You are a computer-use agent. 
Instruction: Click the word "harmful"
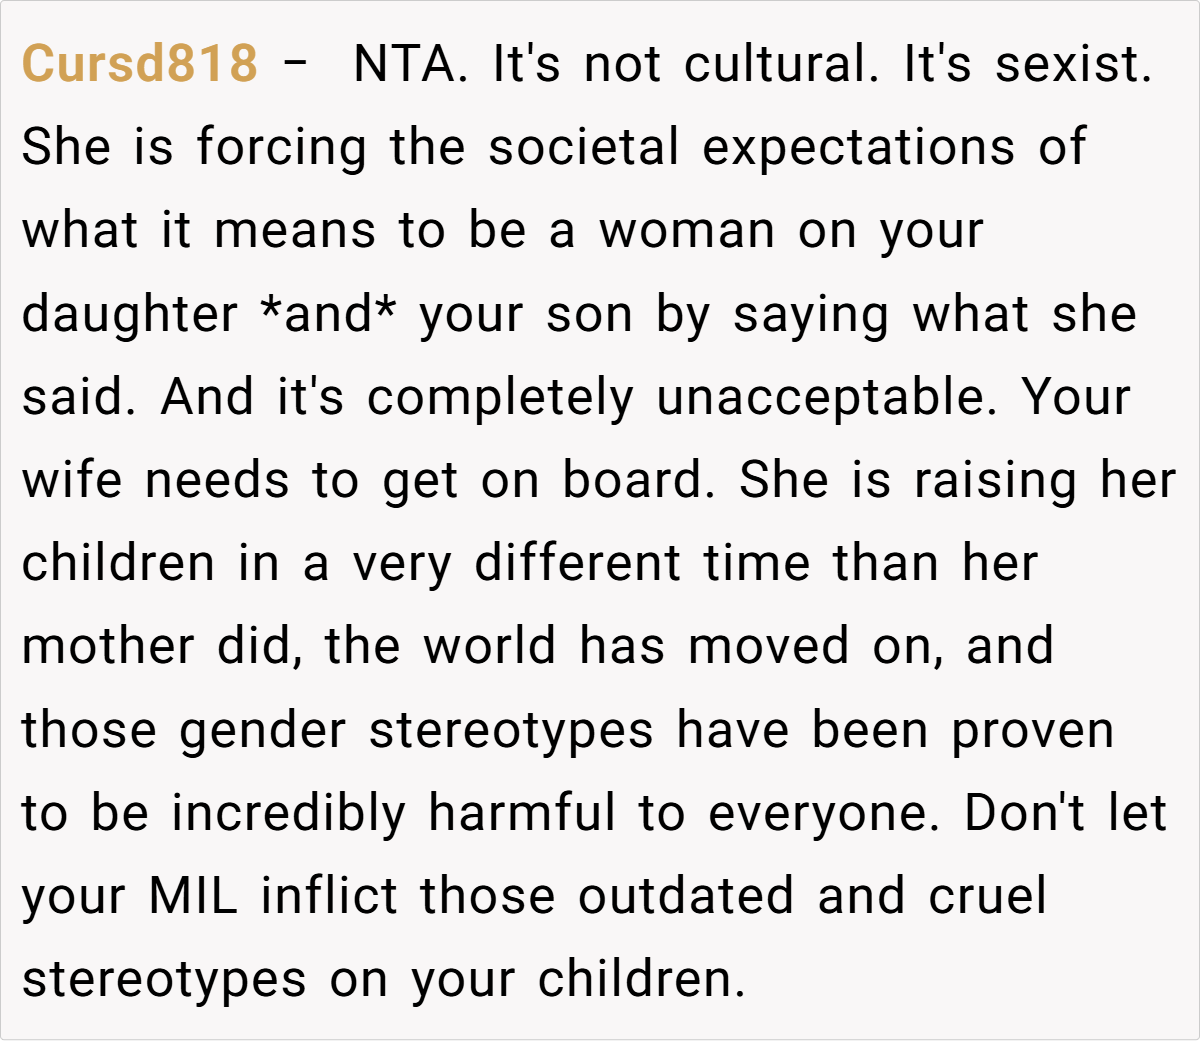[522, 813]
